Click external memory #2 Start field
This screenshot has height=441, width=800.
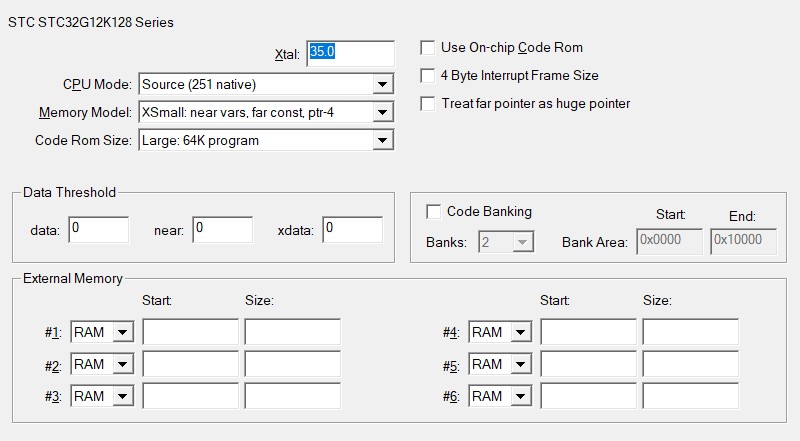click(190, 364)
